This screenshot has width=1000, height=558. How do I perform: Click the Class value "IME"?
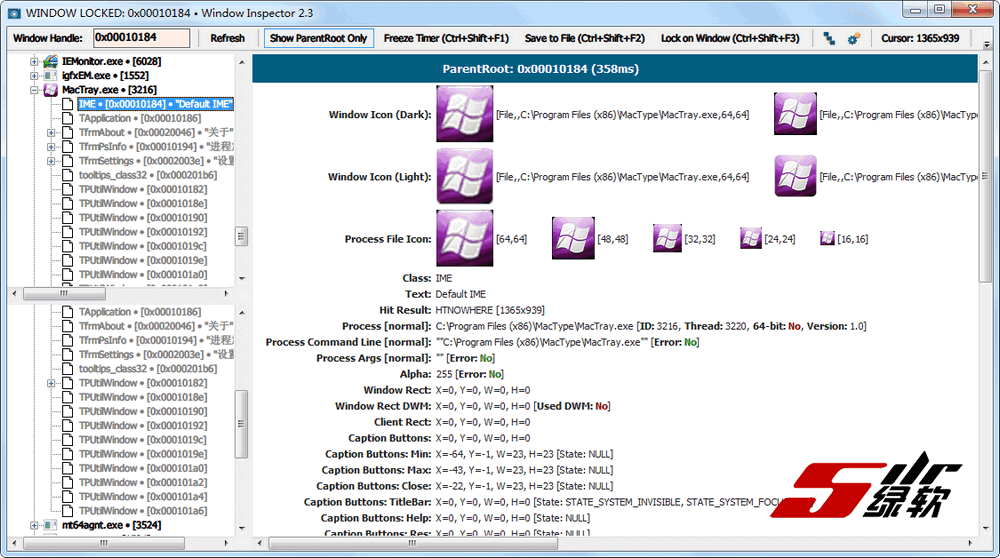click(444, 278)
